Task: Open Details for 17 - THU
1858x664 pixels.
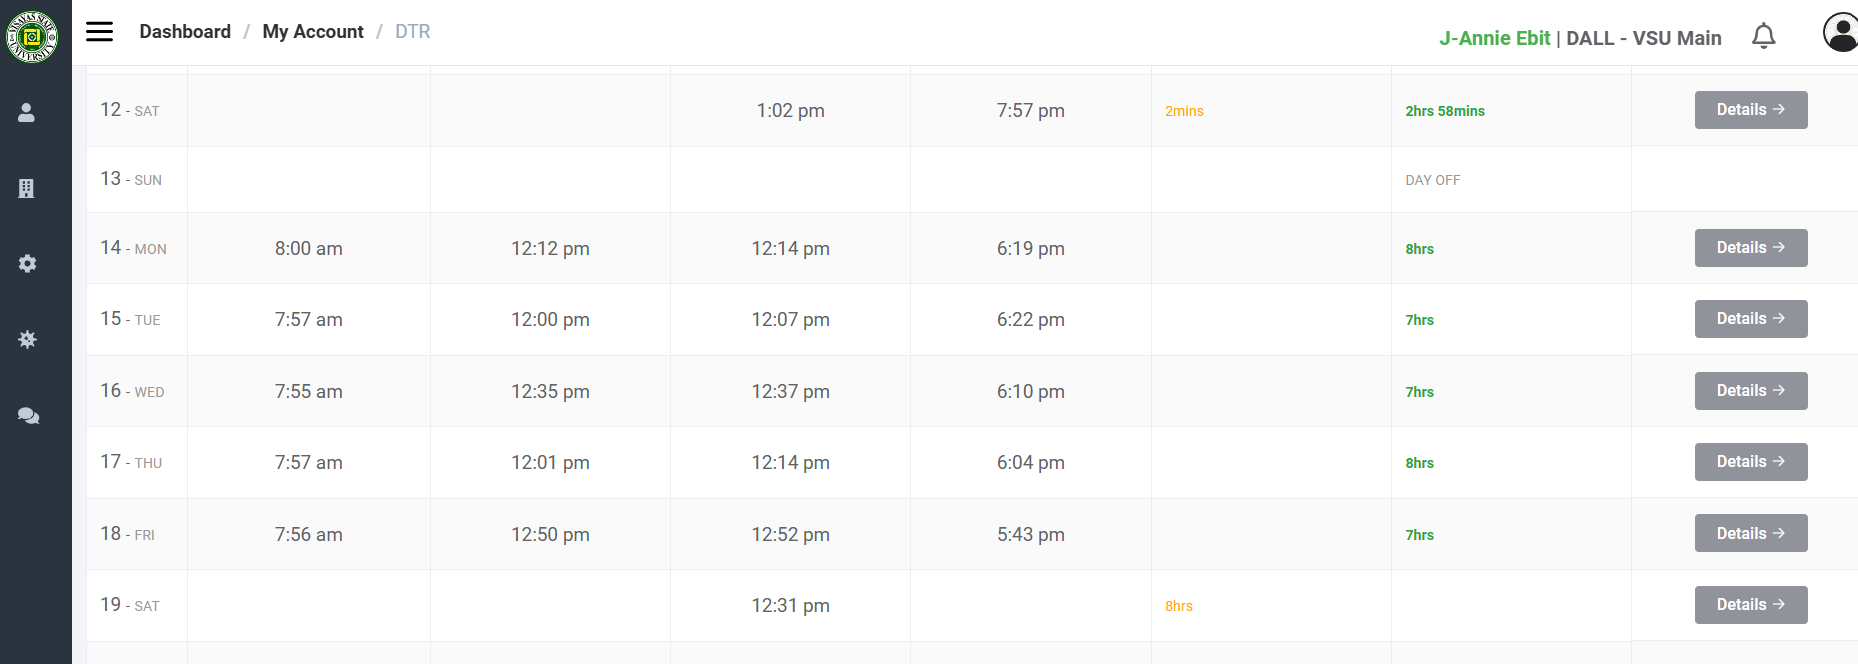Action: click(x=1750, y=462)
